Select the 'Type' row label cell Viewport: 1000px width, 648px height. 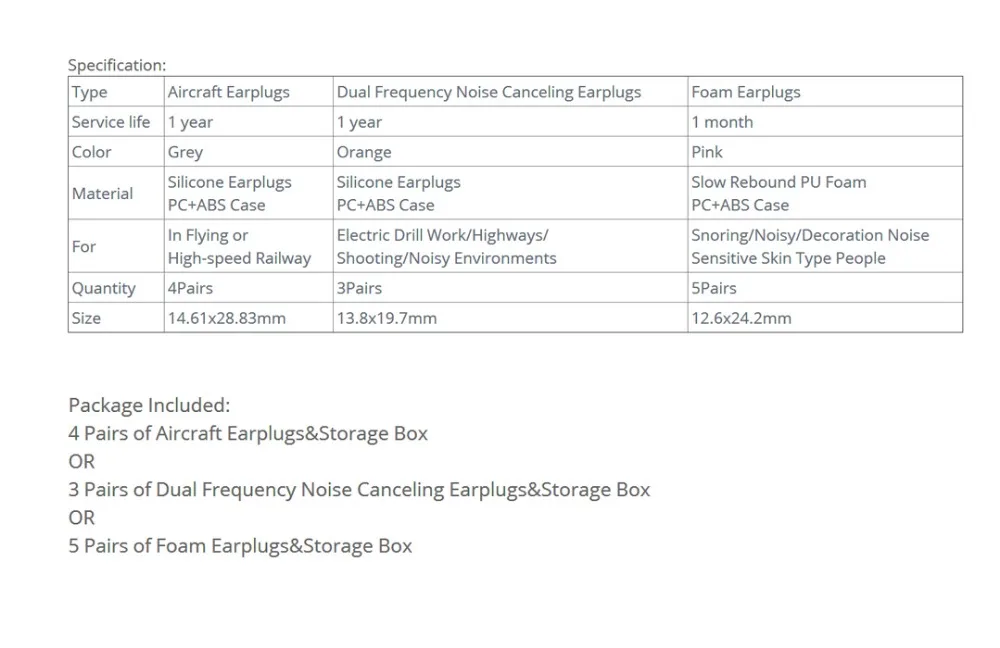[x=116, y=92]
